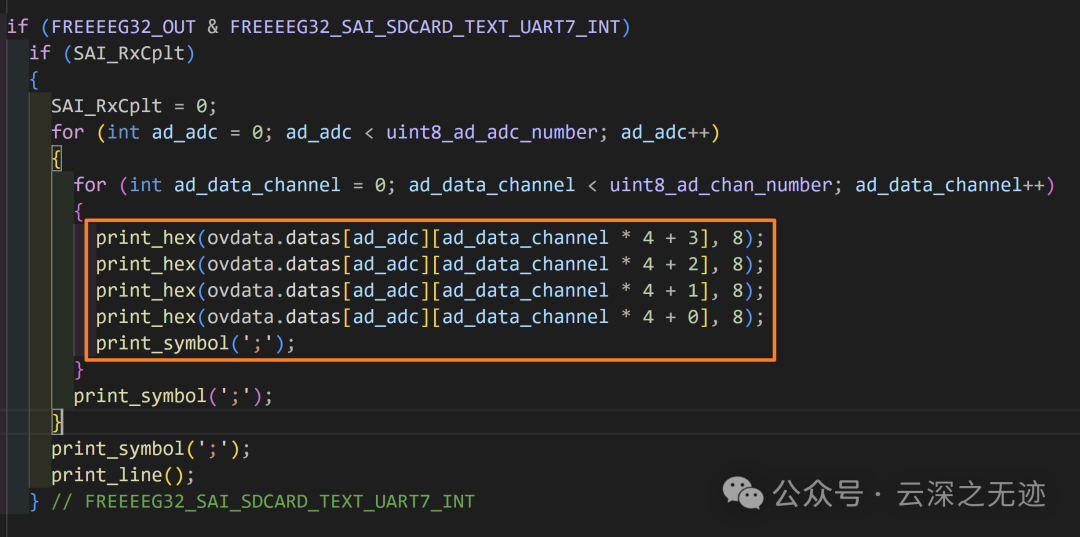
Task: Place cursor on FREEEEG32_OUT in first line
Action: [129, 28]
